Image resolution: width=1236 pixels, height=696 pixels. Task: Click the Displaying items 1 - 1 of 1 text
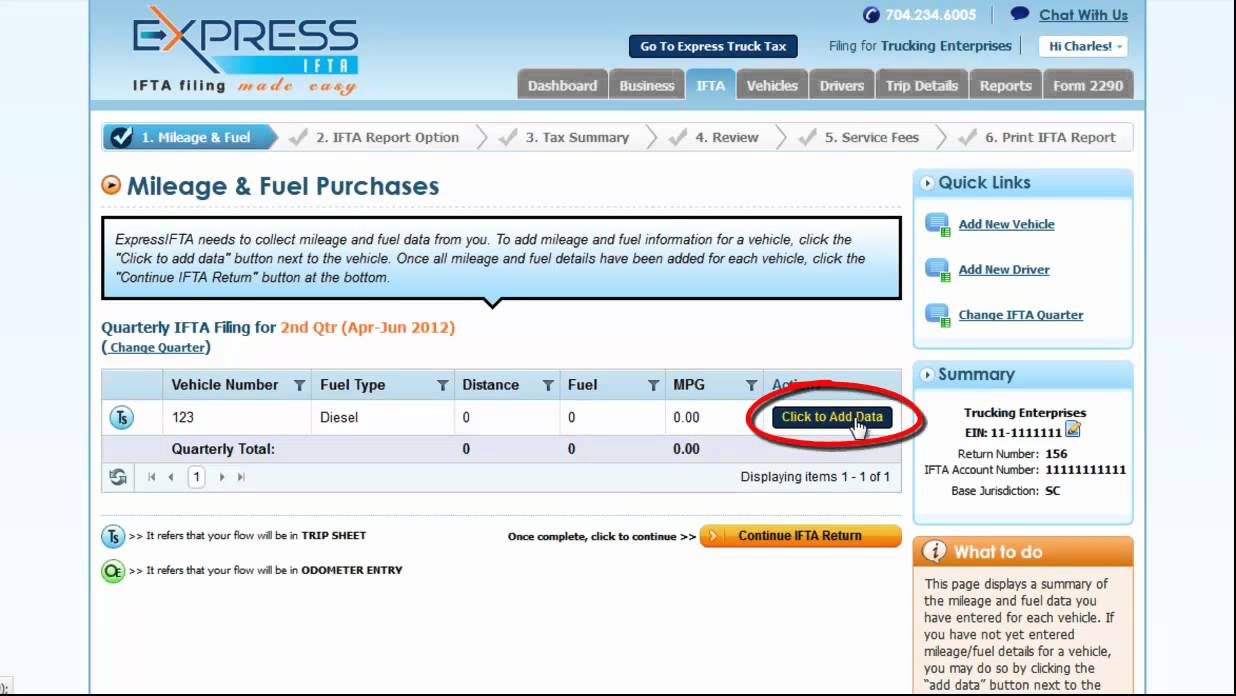click(x=815, y=477)
